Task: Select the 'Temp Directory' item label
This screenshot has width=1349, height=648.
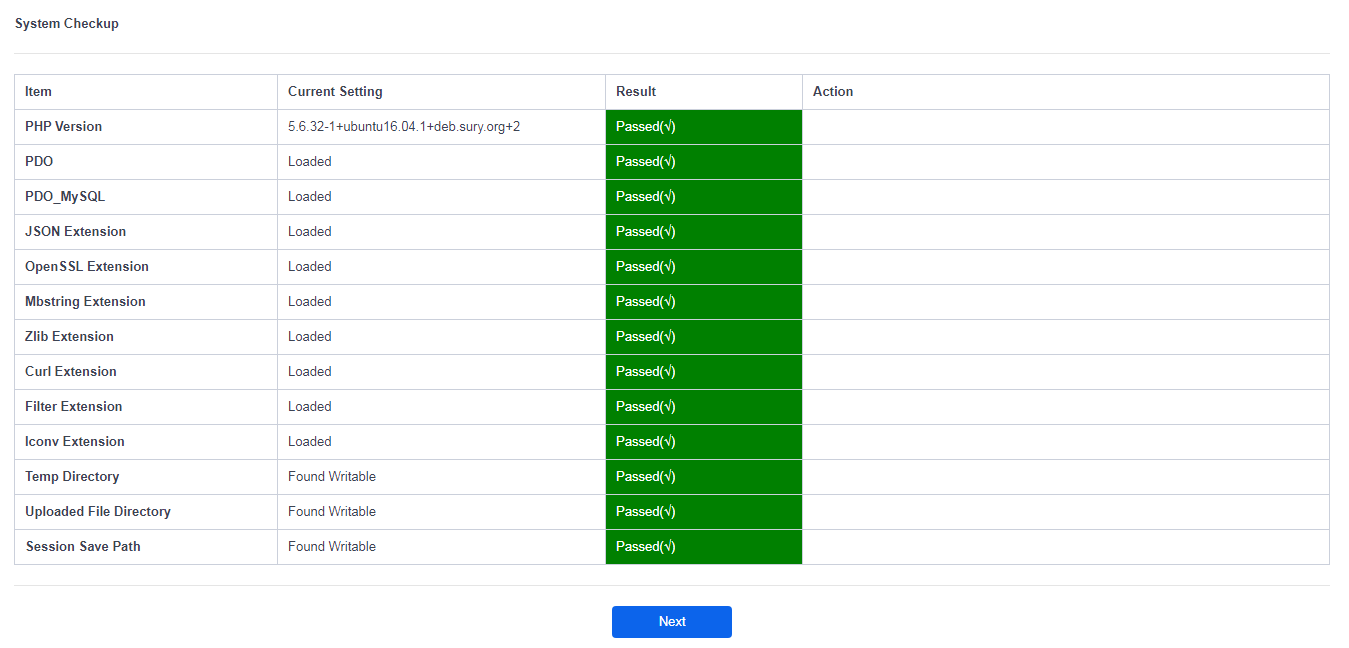Action: 72,476
